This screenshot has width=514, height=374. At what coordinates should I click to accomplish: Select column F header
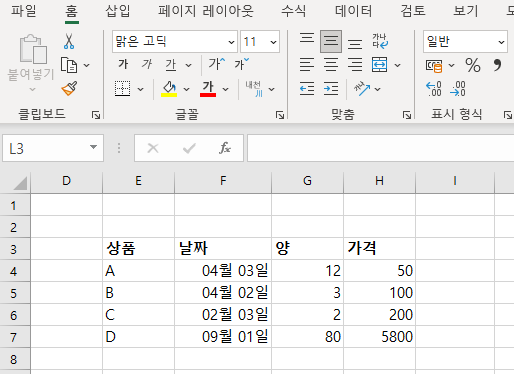pyautogui.click(x=223, y=181)
